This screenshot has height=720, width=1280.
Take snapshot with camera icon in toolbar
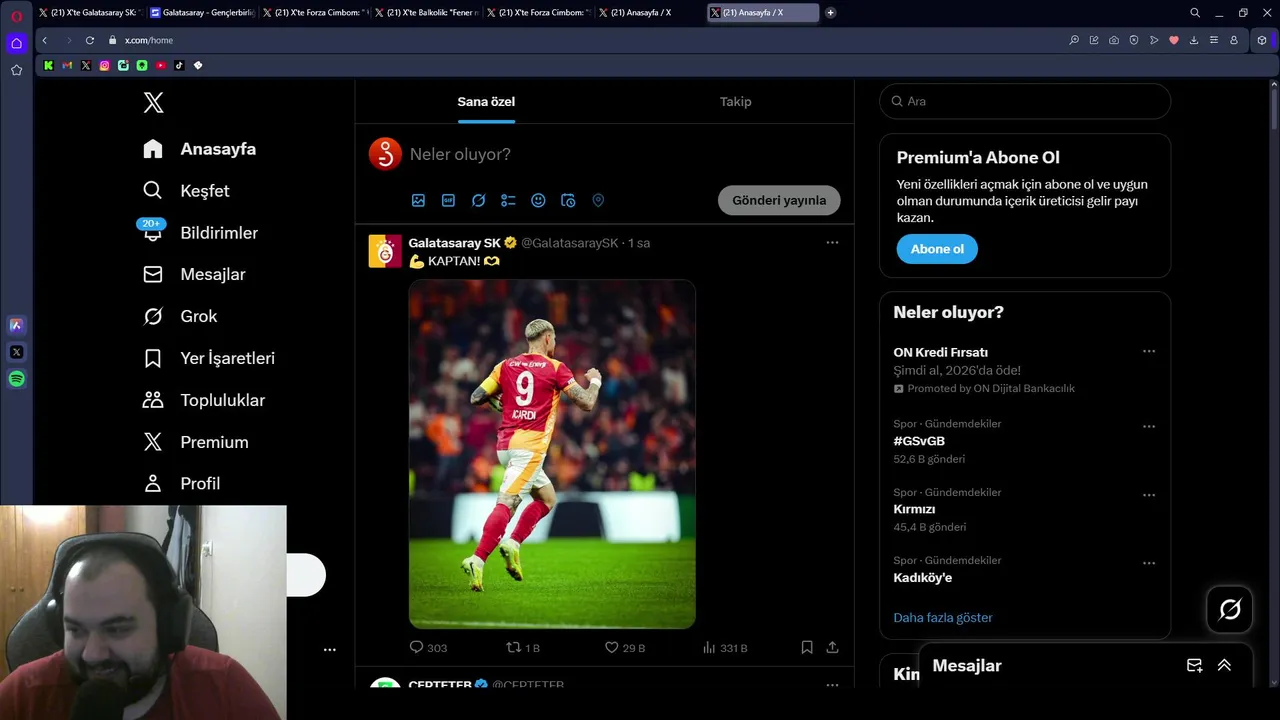pos(1114,40)
